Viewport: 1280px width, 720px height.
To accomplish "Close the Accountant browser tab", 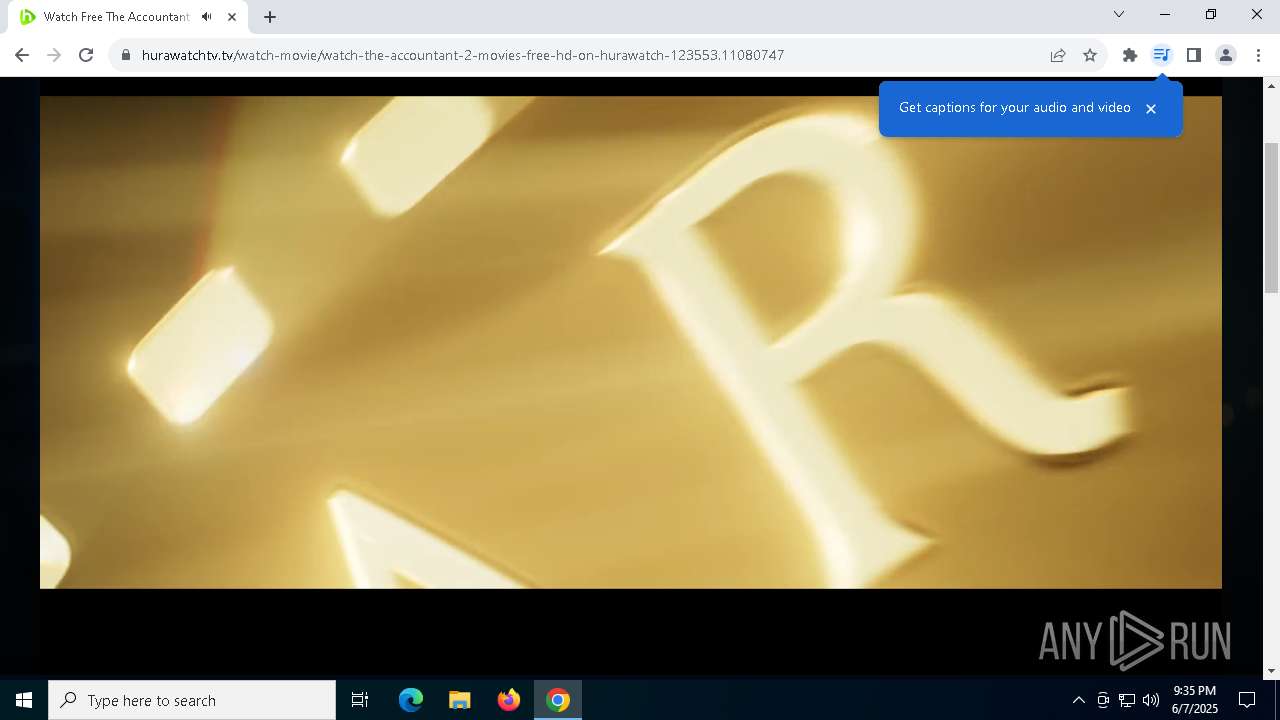I will coord(232,17).
